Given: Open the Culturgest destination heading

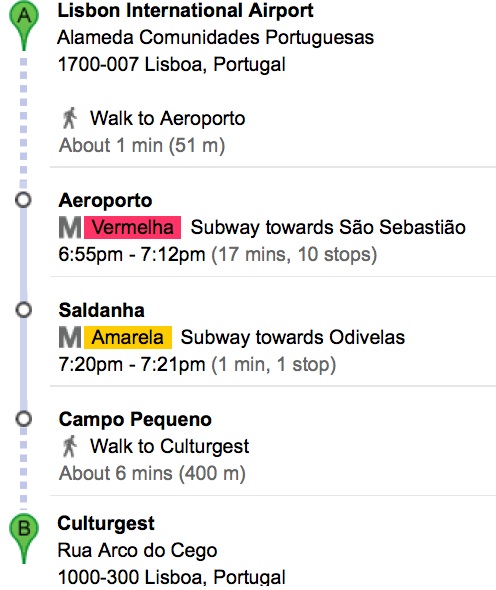Looking at the screenshot, I should (x=106, y=523).
